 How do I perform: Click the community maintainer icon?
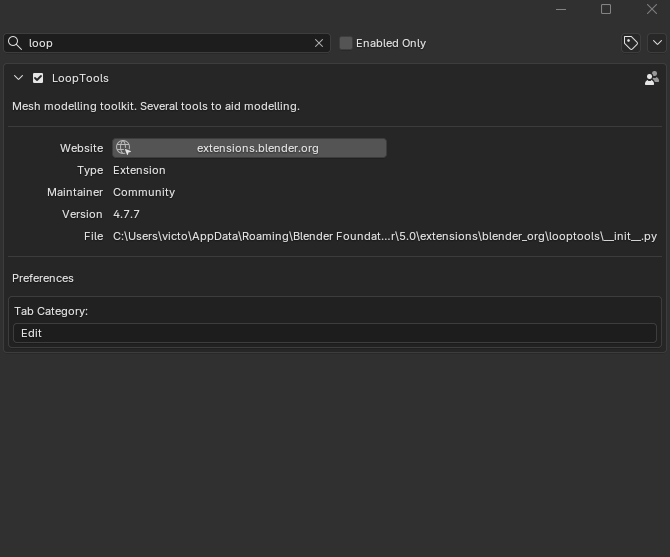point(652,78)
